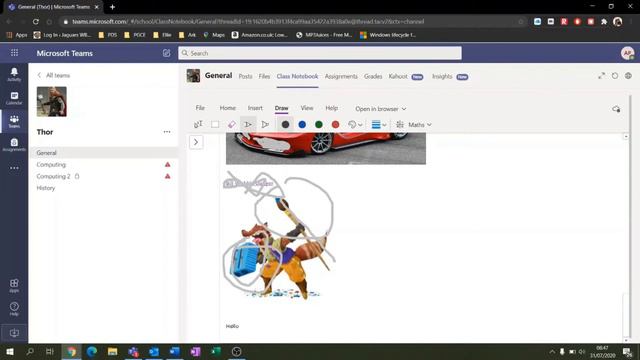Select the Pen drawing tool
Screen dimensions: 640x360
[248, 124]
